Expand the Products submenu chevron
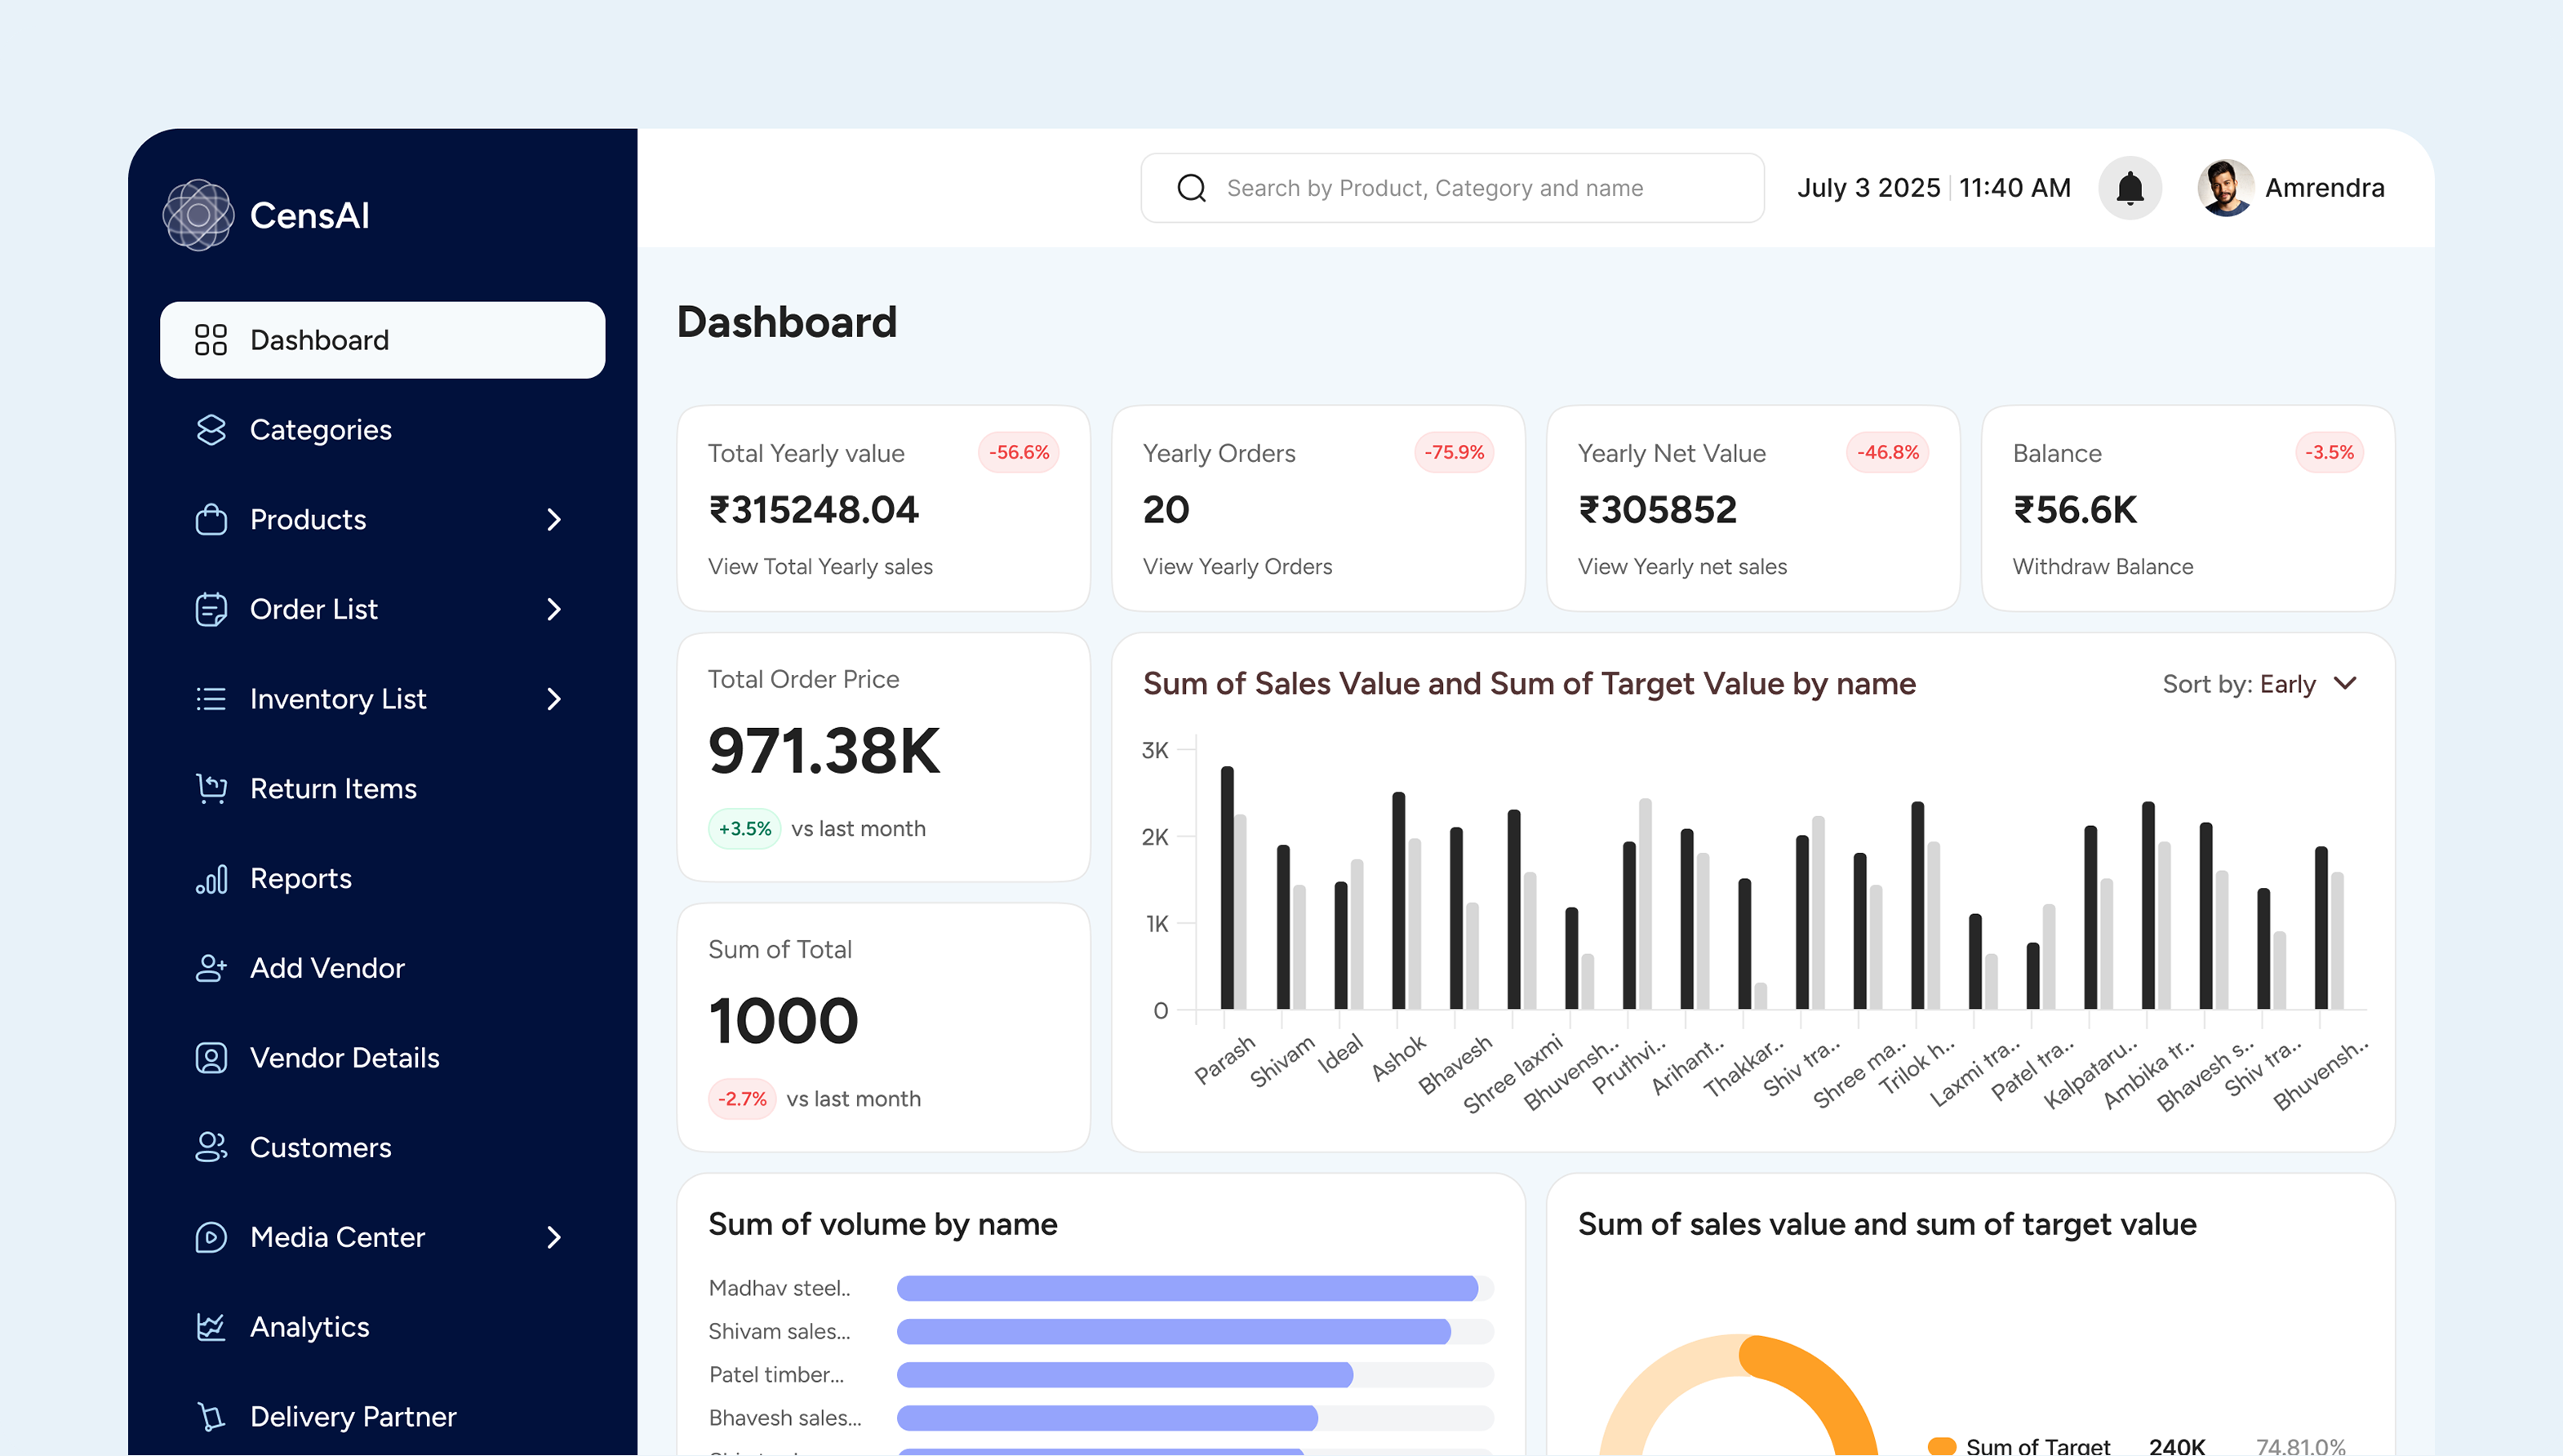The width and height of the screenshot is (2563, 1456). click(x=554, y=520)
